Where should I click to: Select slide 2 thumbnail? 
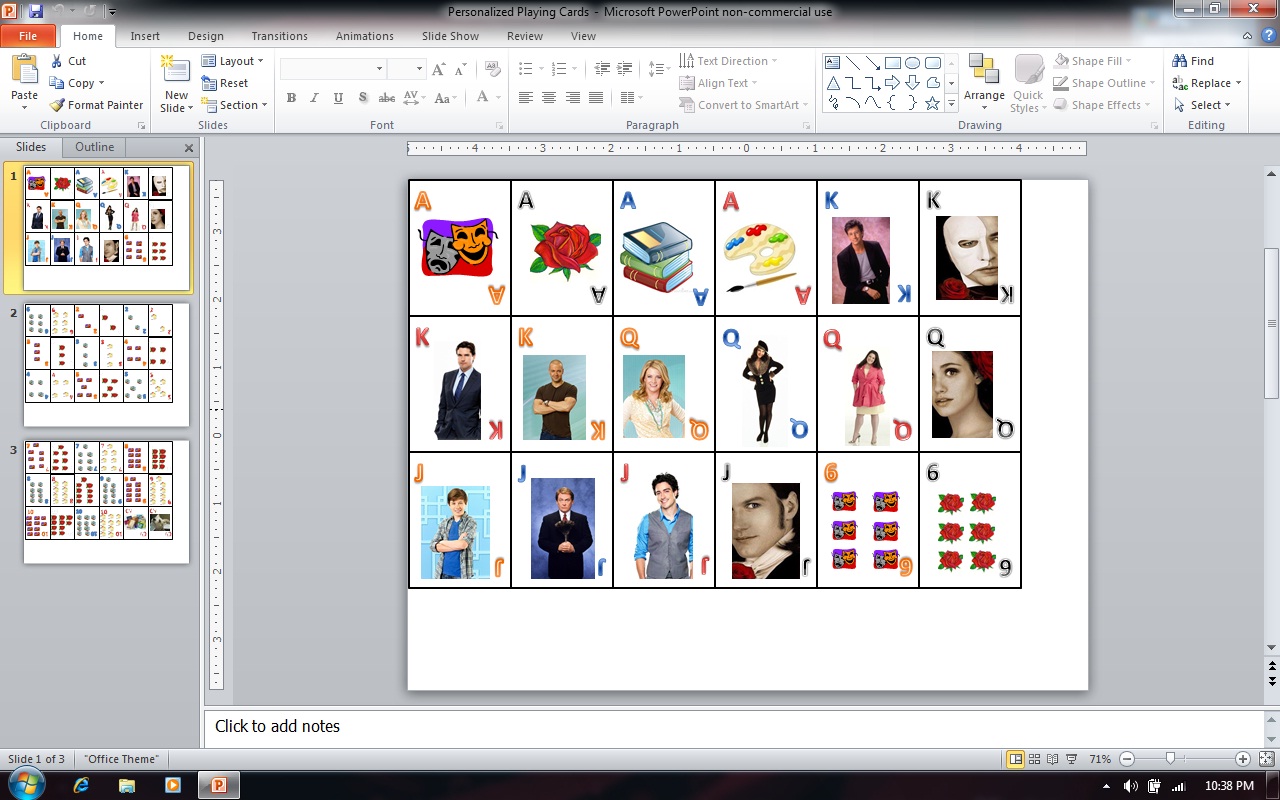click(106, 365)
